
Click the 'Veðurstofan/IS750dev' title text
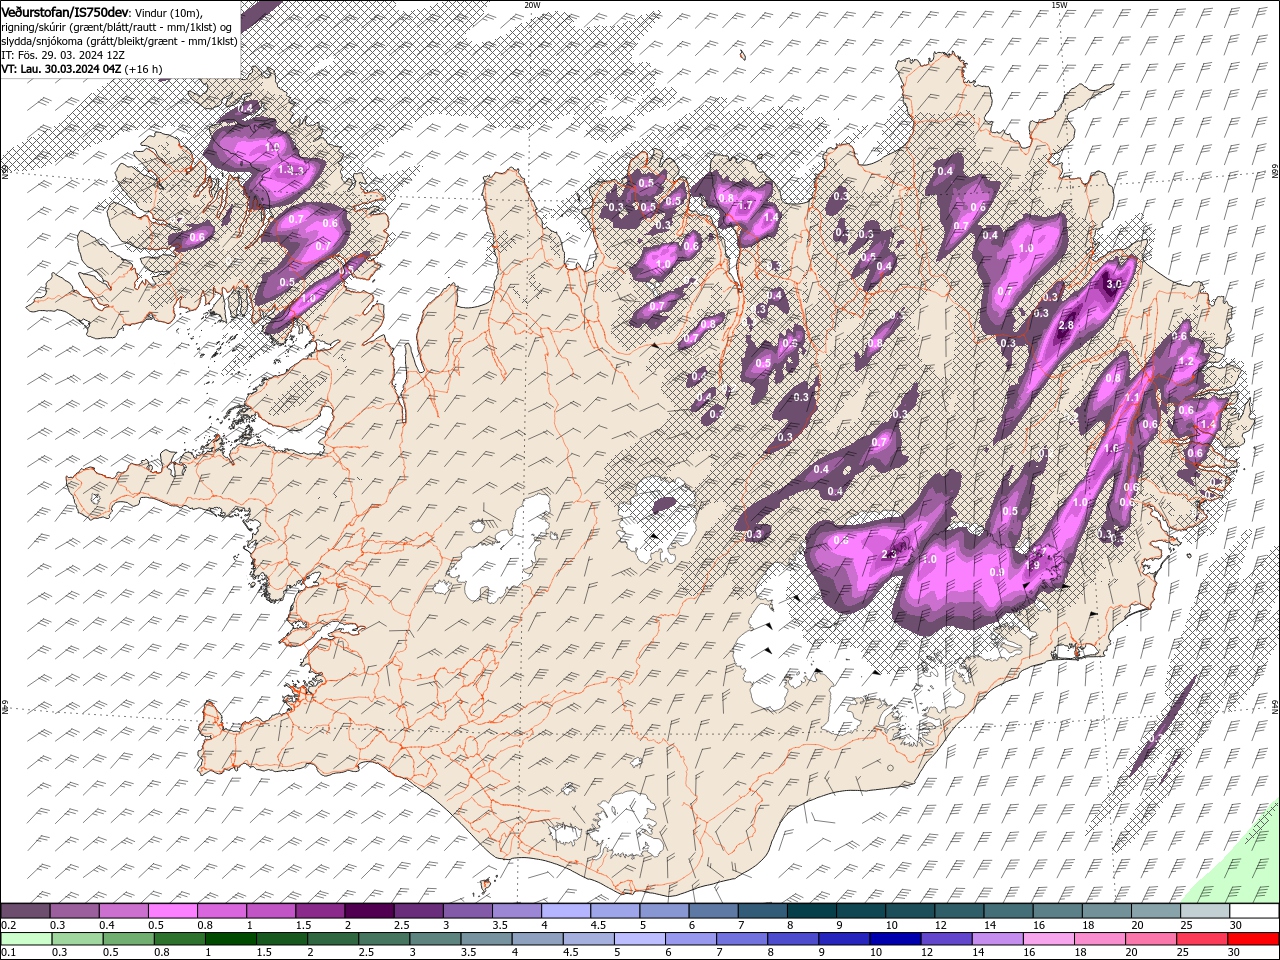click(x=65, y=12)
